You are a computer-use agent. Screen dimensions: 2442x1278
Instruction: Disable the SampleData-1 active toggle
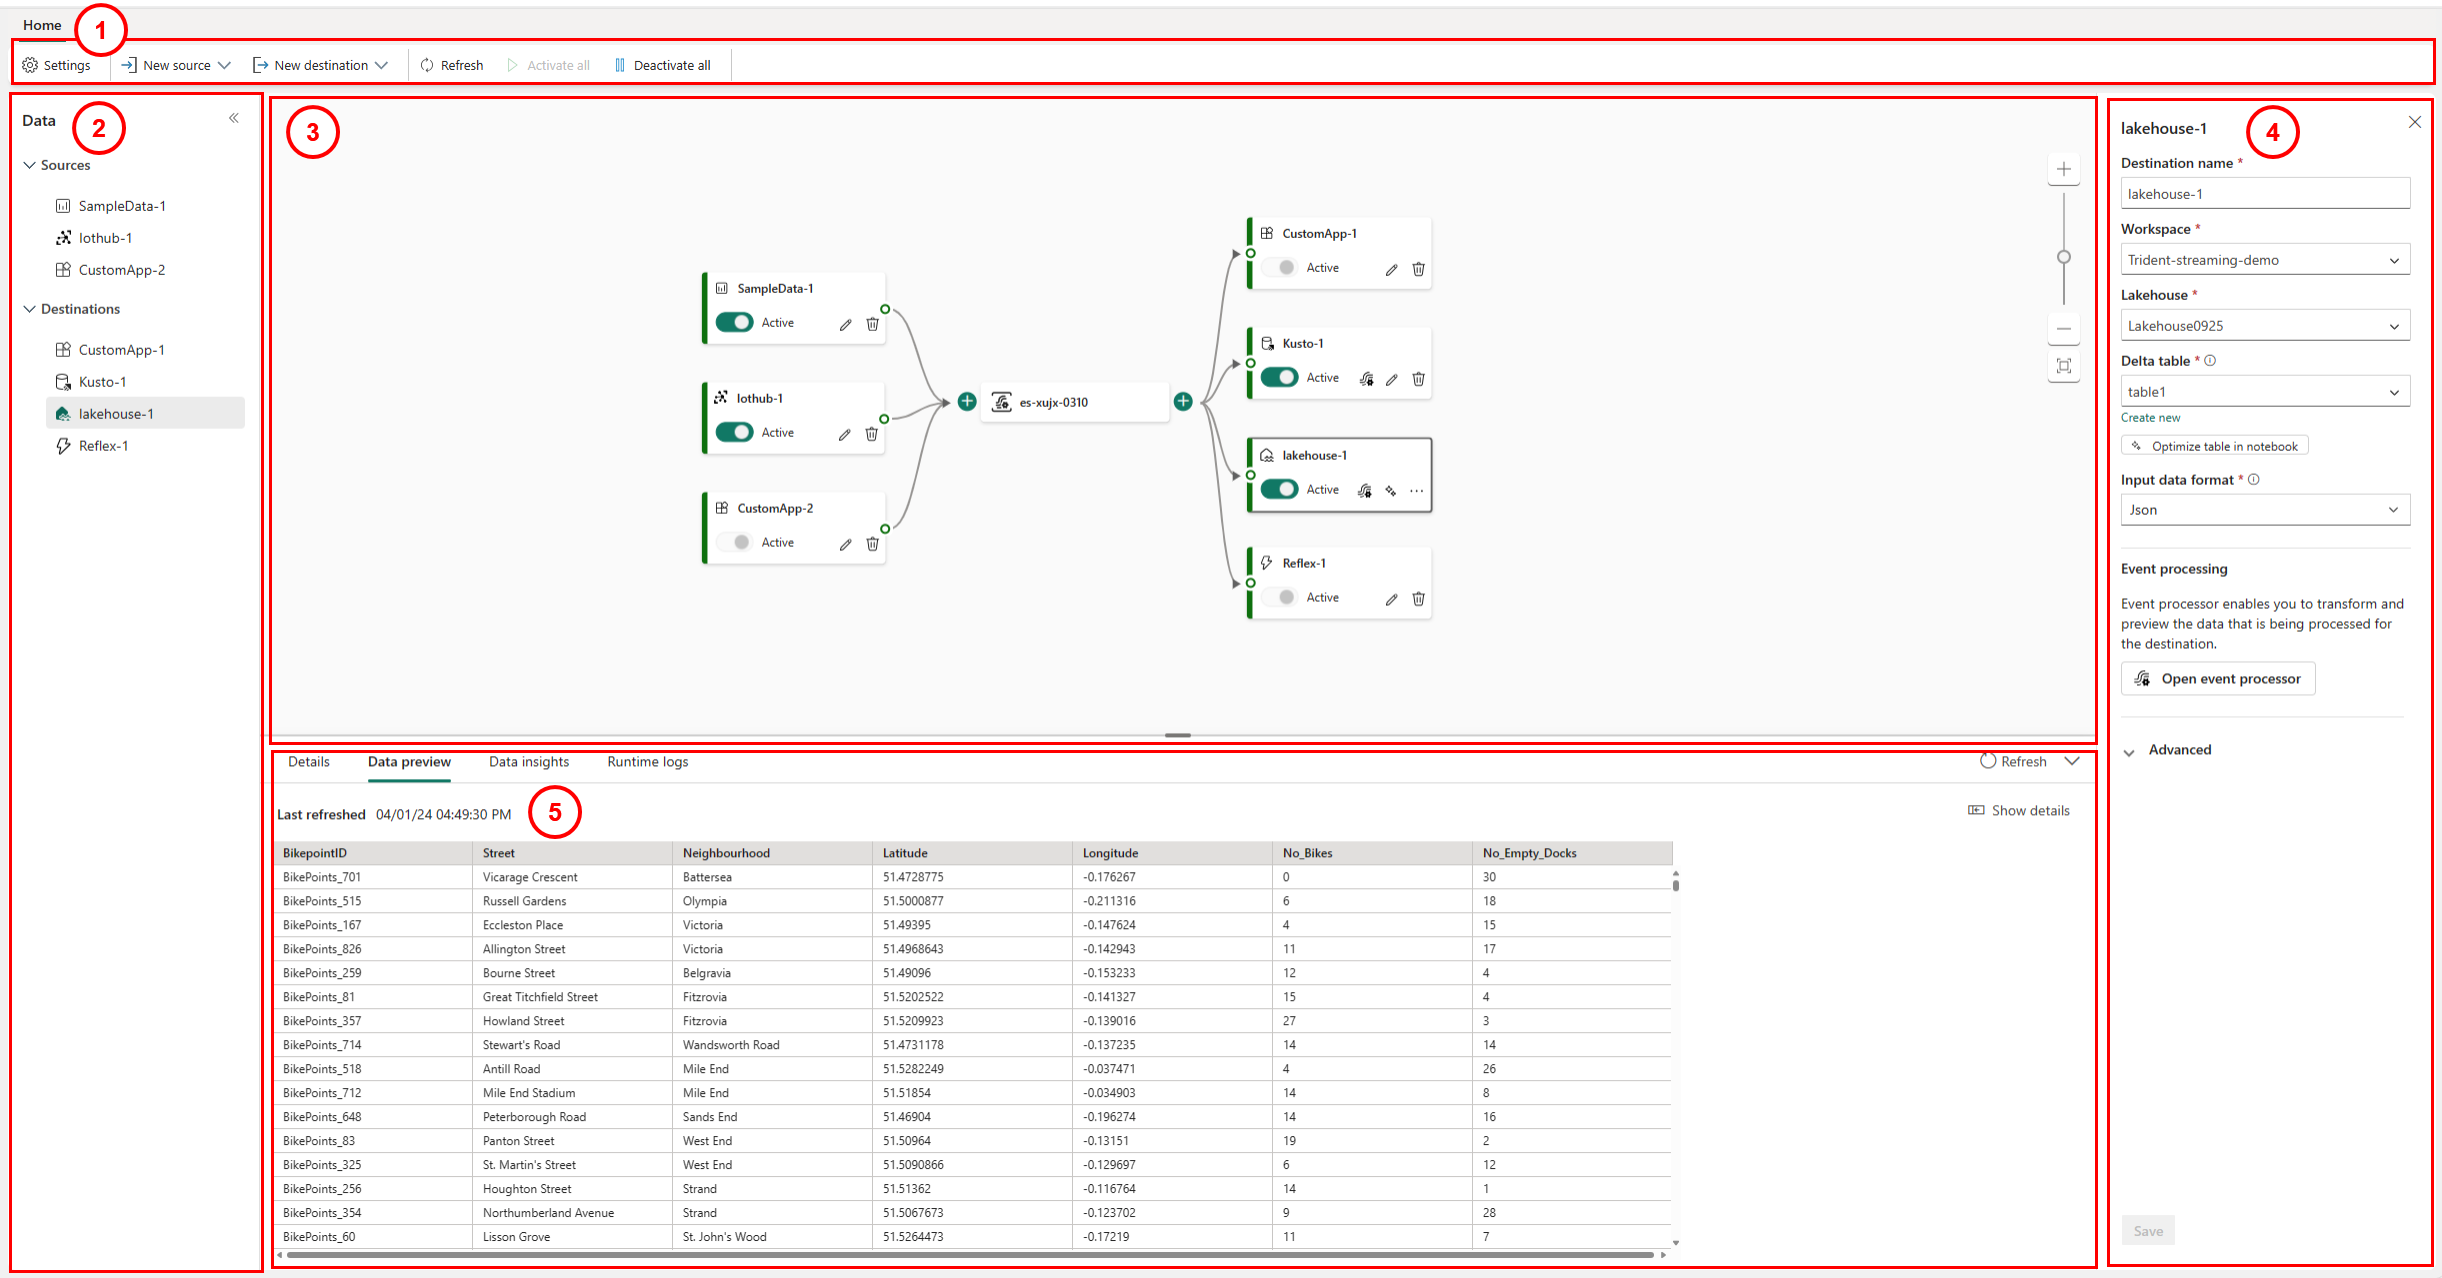click(735, 322)
